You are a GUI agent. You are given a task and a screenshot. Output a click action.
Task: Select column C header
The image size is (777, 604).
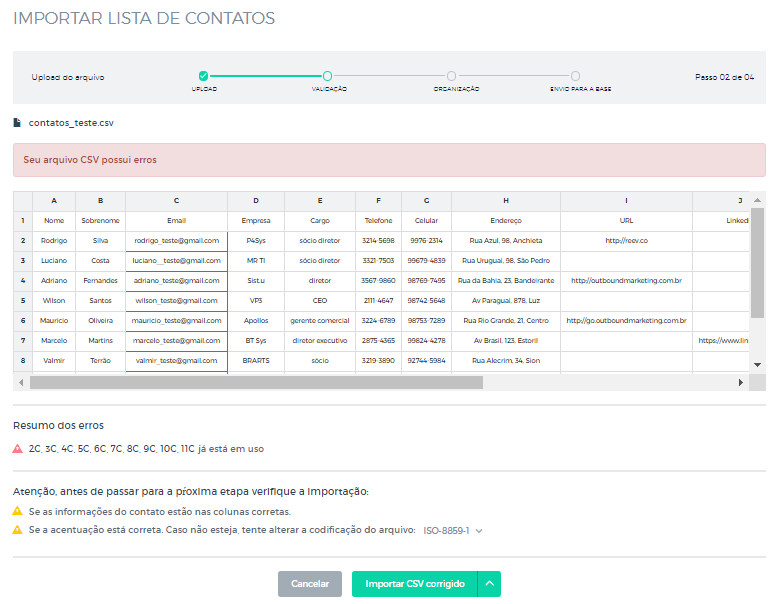(x=176, y=201)
